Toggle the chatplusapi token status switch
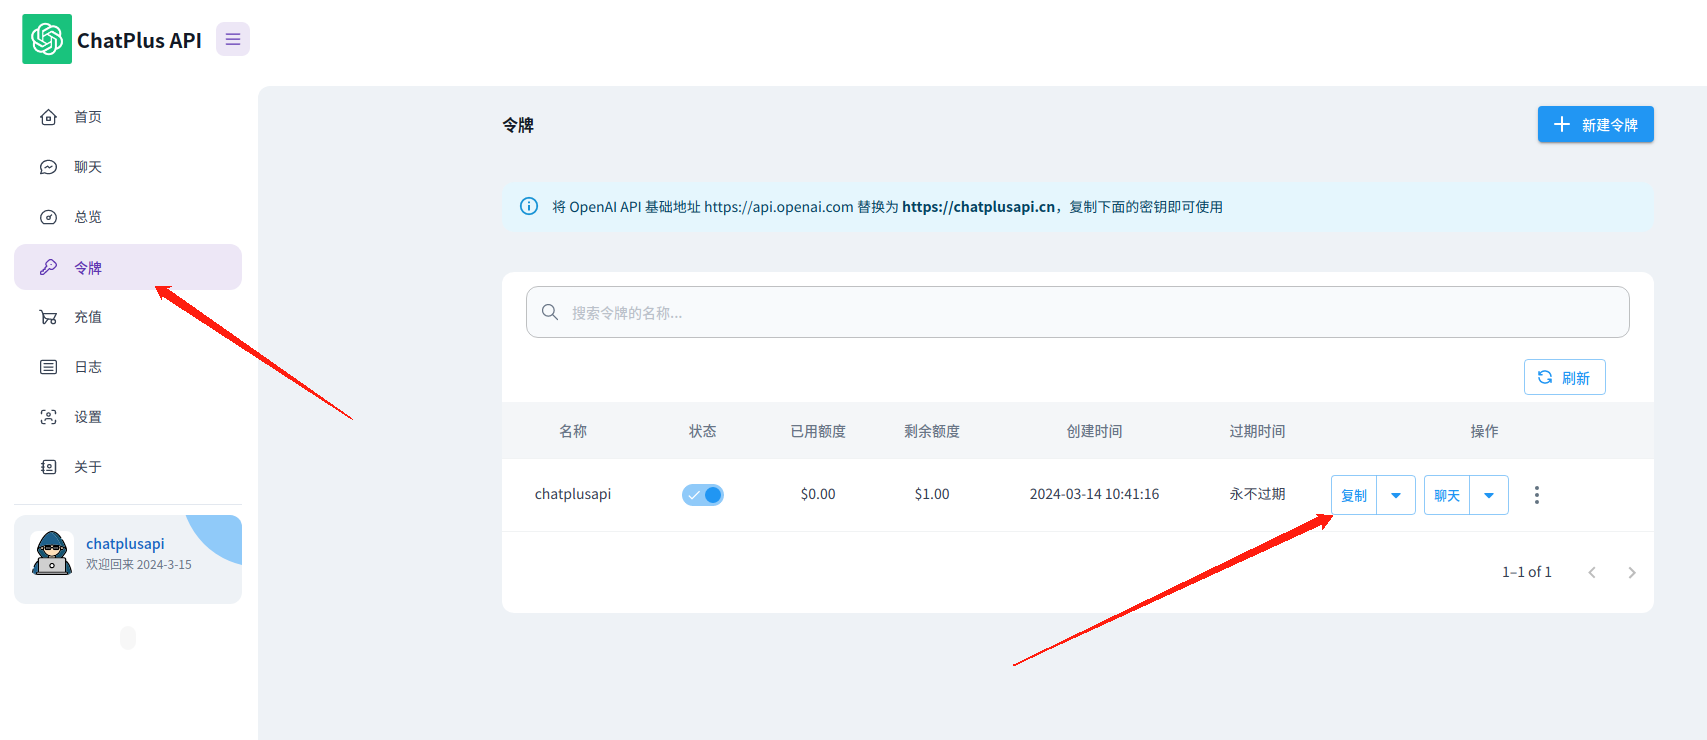Image resolution: width=1707 pixels, height=740 pixels. click(703, 495)
